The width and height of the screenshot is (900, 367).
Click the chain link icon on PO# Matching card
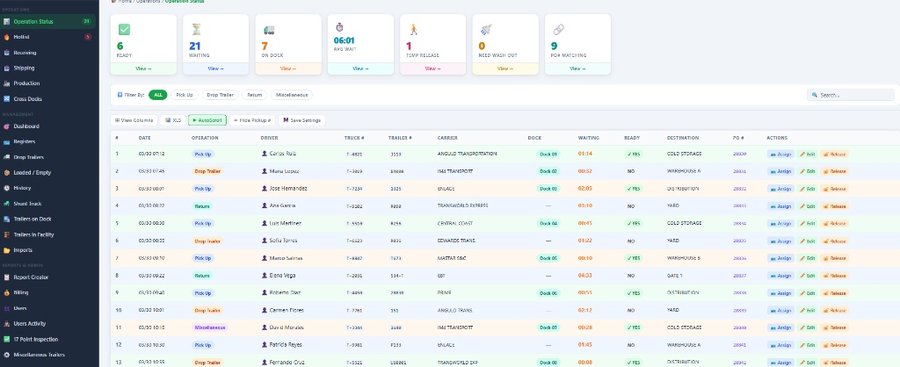(558, 29)
